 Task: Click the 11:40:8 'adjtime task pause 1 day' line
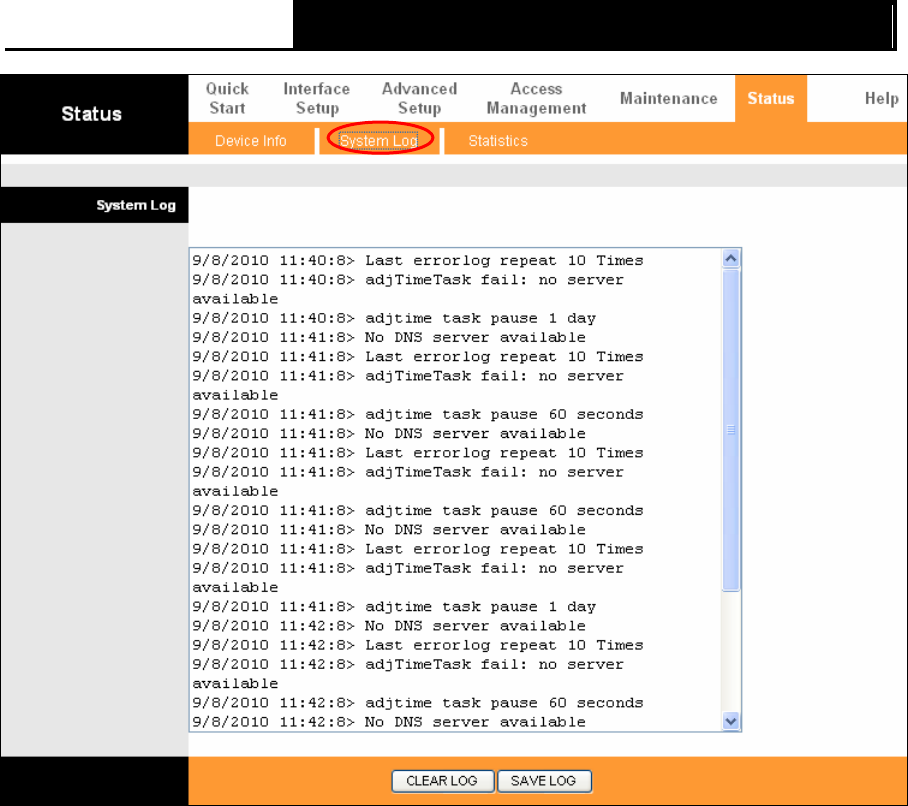(394, 318)
